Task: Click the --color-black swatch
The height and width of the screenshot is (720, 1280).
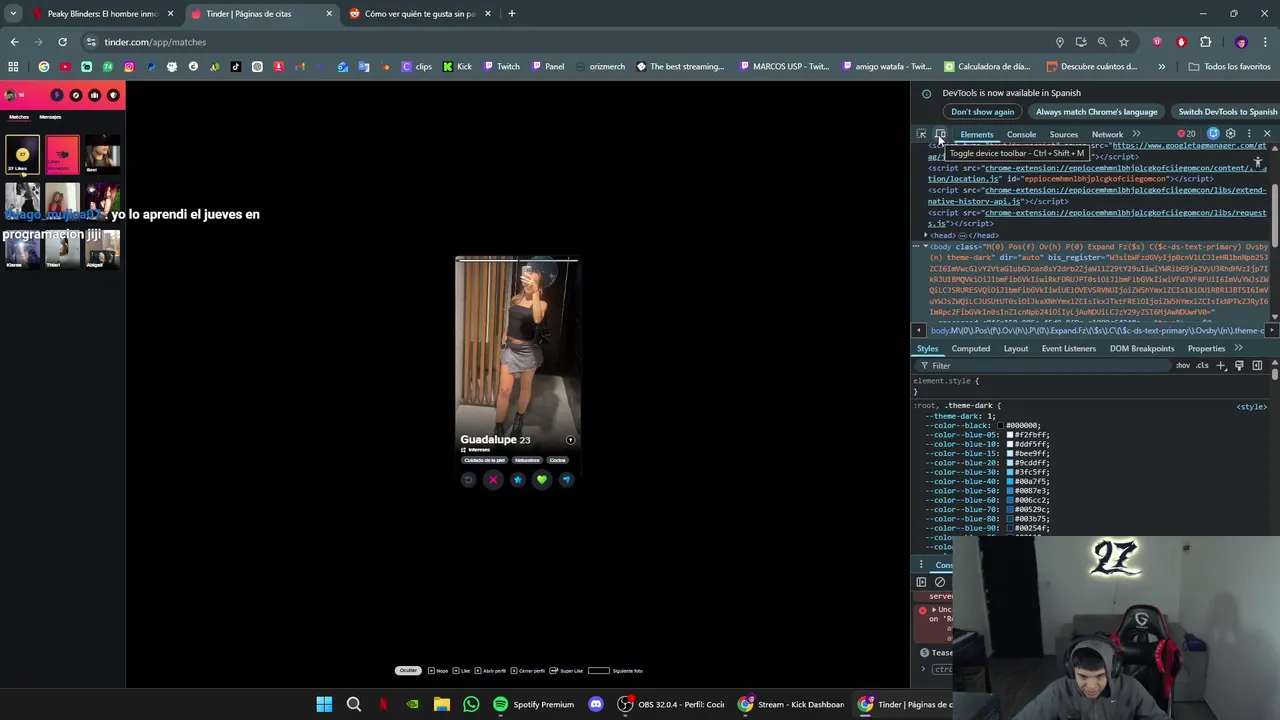Action: pos(1000,426)
